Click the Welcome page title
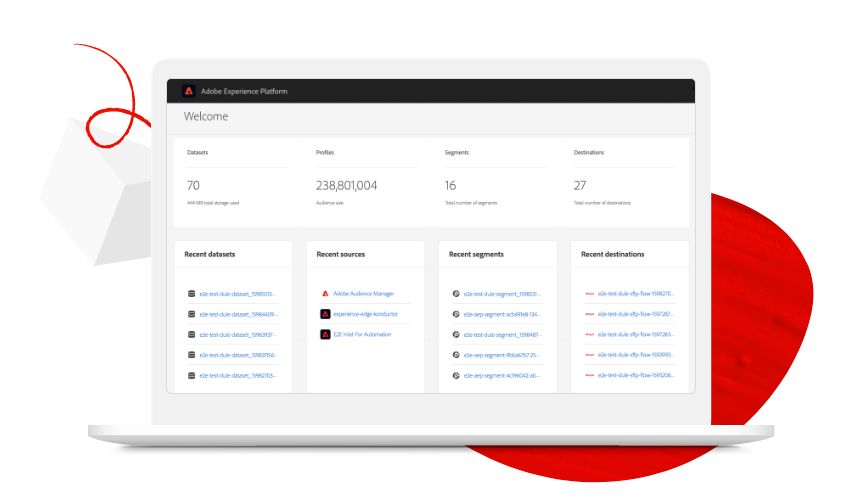The width and height of the screenshot is (860, 504). coord(206,116)
